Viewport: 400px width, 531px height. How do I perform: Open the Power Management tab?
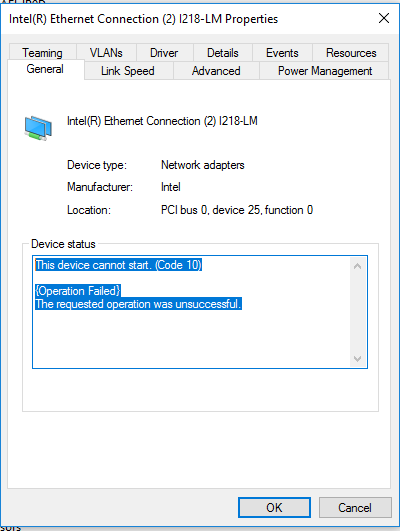pos(325,71)
